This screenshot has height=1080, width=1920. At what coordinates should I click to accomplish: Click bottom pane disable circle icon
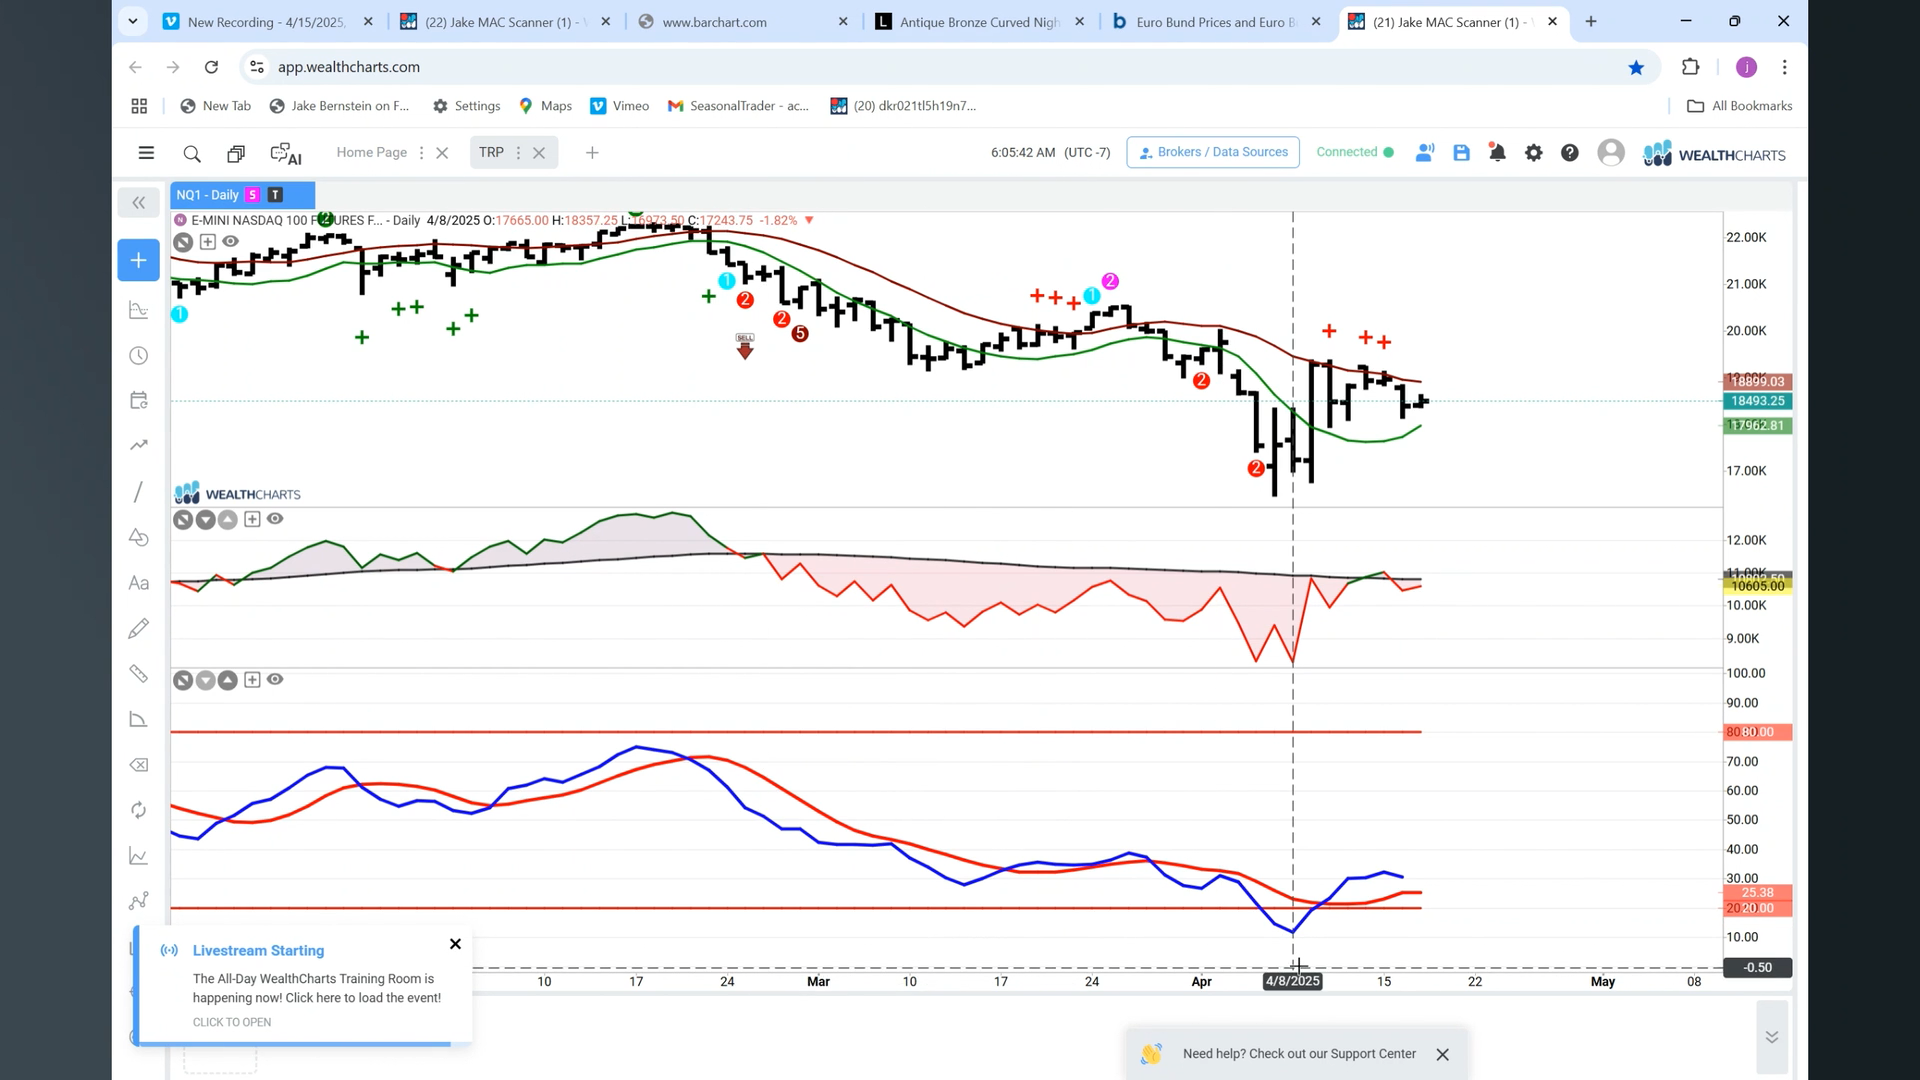(183, 681)
